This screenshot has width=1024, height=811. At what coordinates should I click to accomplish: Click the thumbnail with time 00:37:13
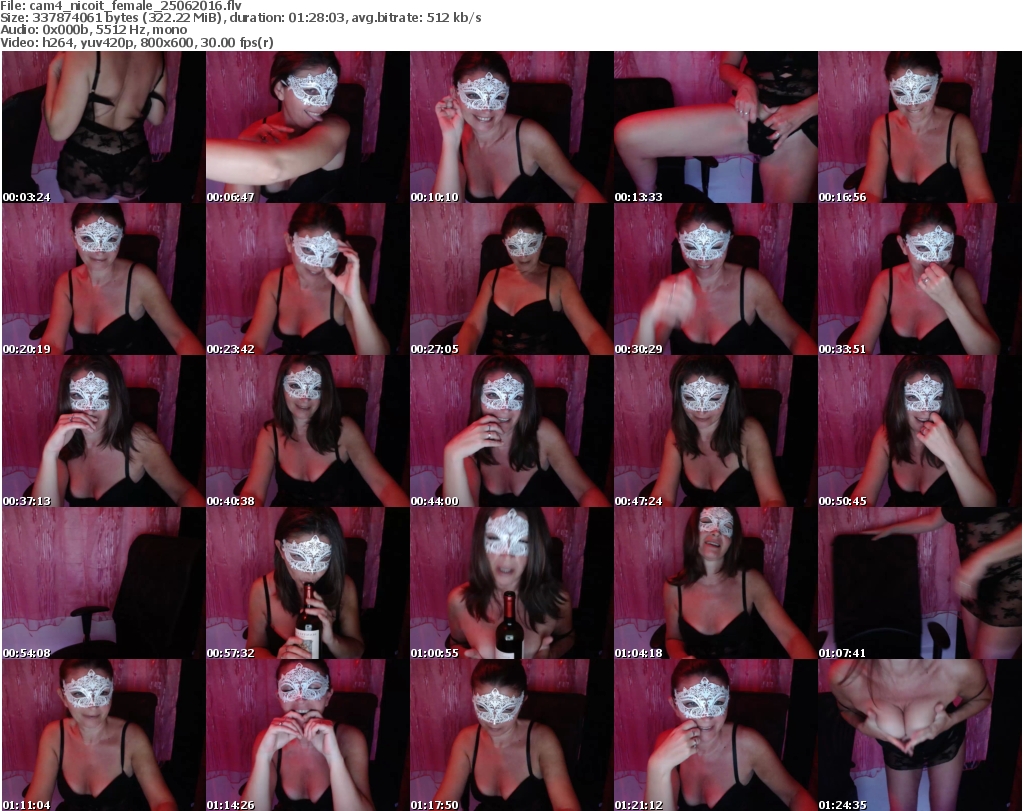coord(104,432)
